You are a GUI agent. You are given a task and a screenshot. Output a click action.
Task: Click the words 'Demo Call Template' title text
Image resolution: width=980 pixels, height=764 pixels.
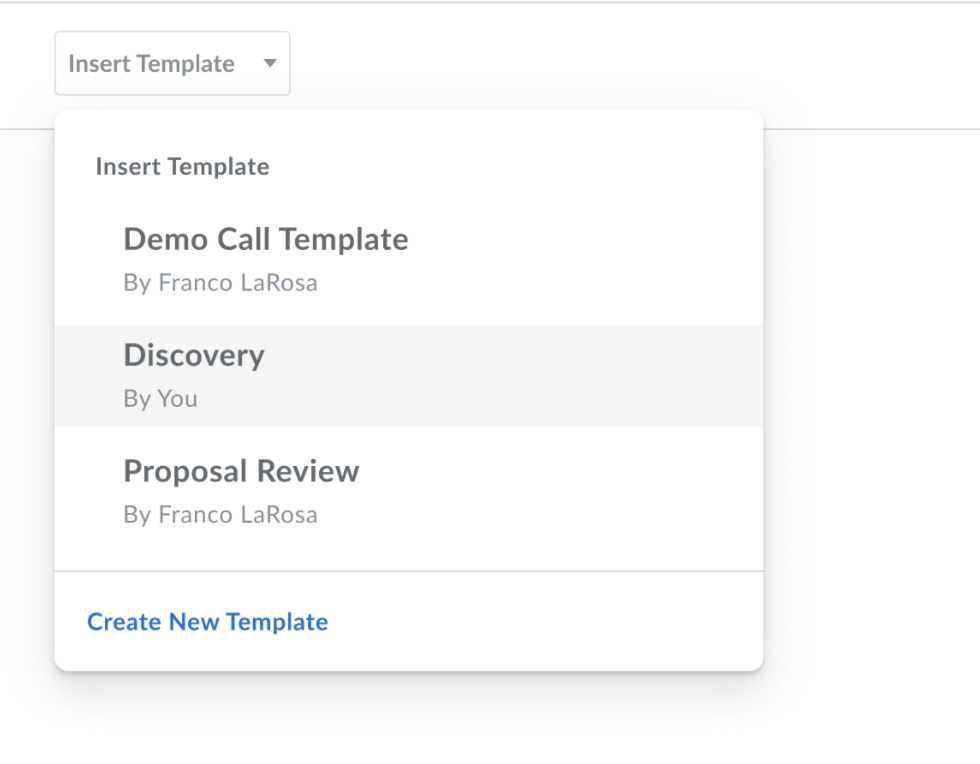[266, 239]
